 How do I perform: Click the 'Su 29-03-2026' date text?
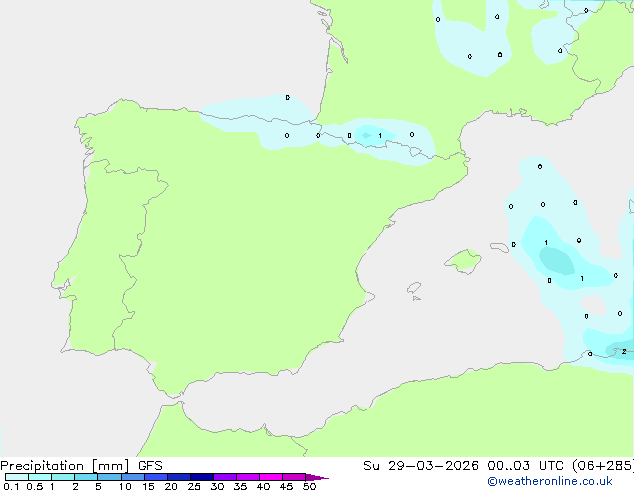click(421, 466)
